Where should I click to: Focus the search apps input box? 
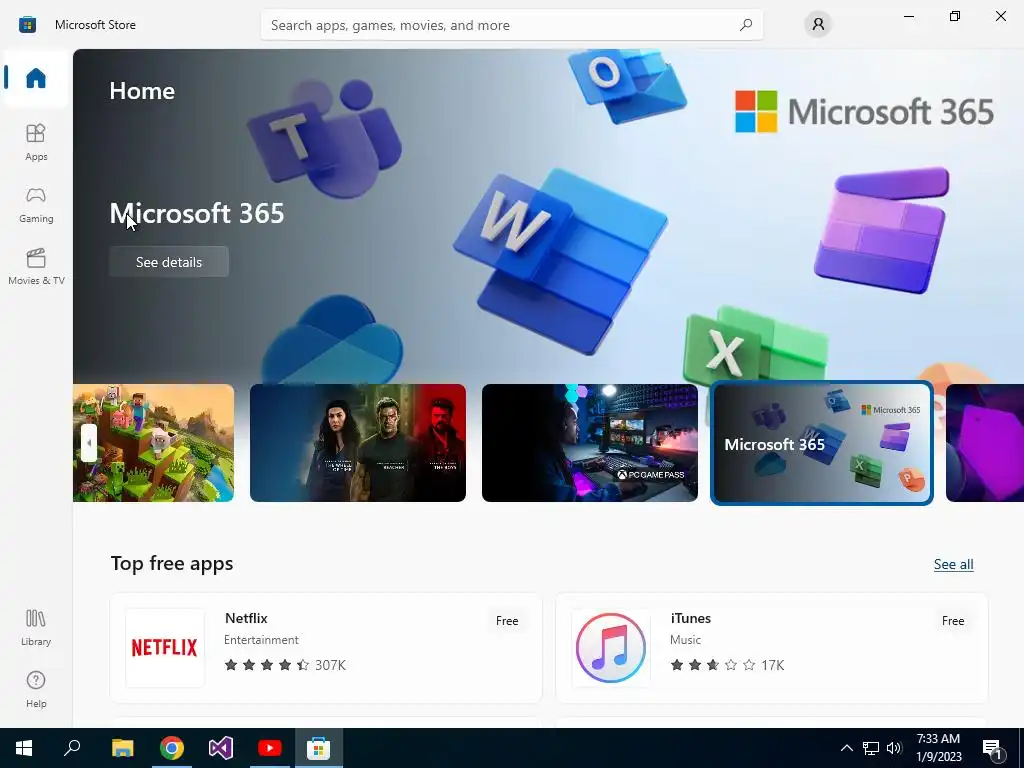511,25
